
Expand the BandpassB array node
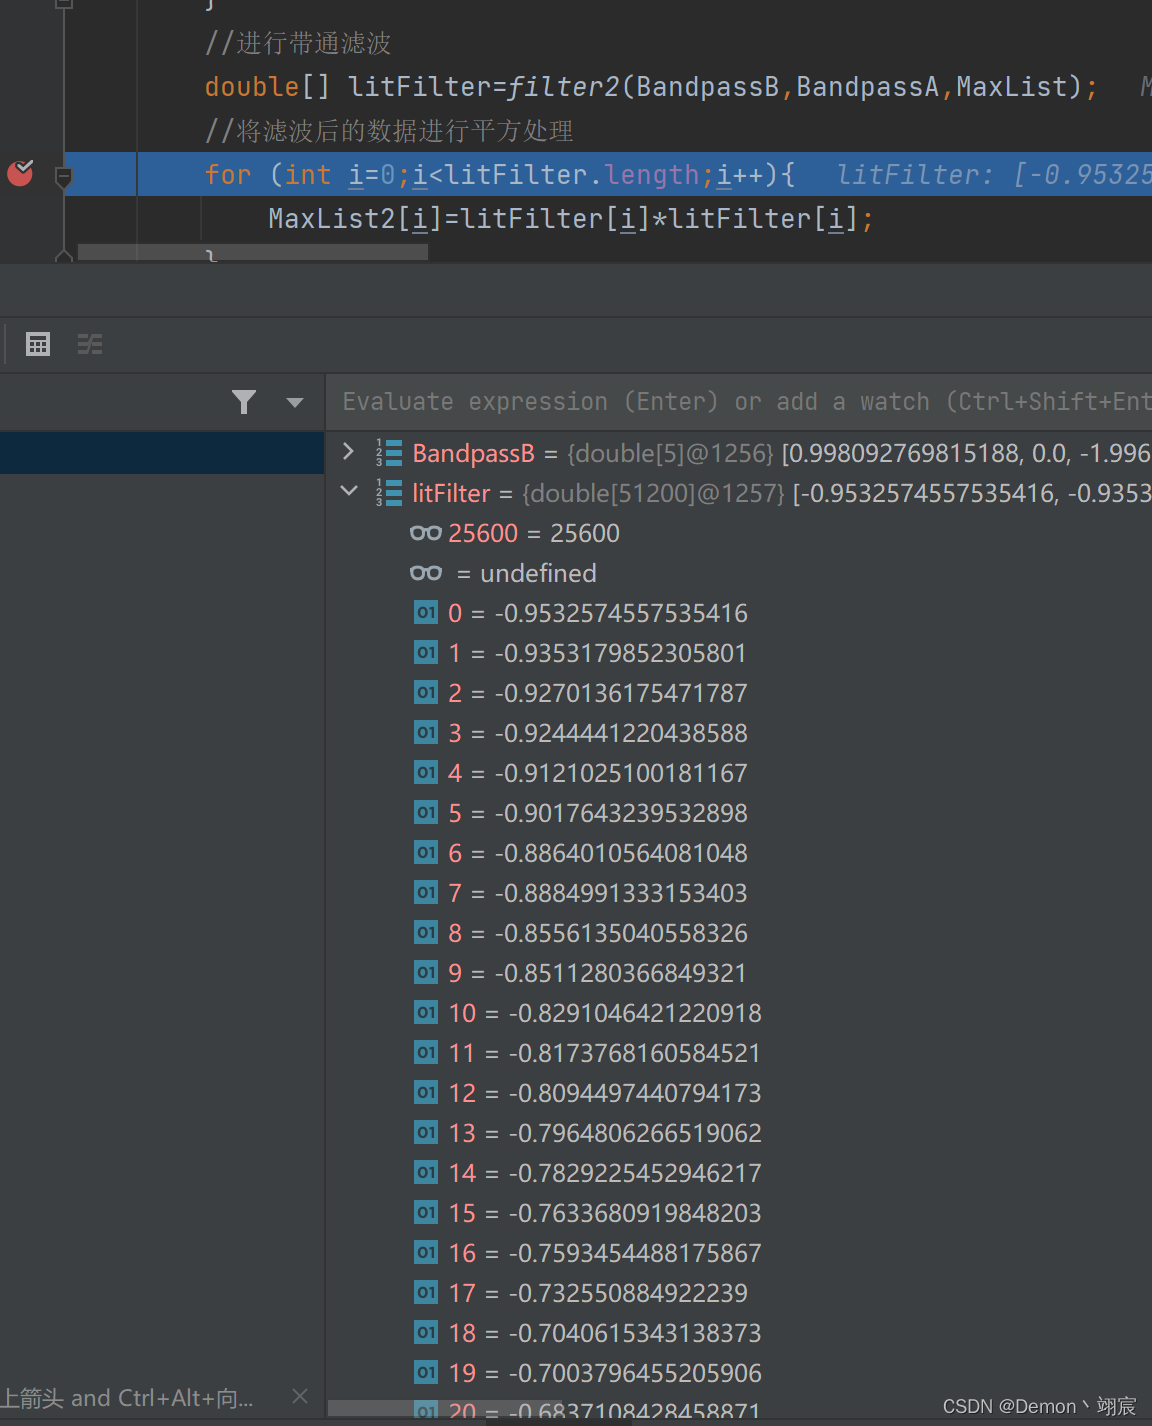tap(348, 452)
